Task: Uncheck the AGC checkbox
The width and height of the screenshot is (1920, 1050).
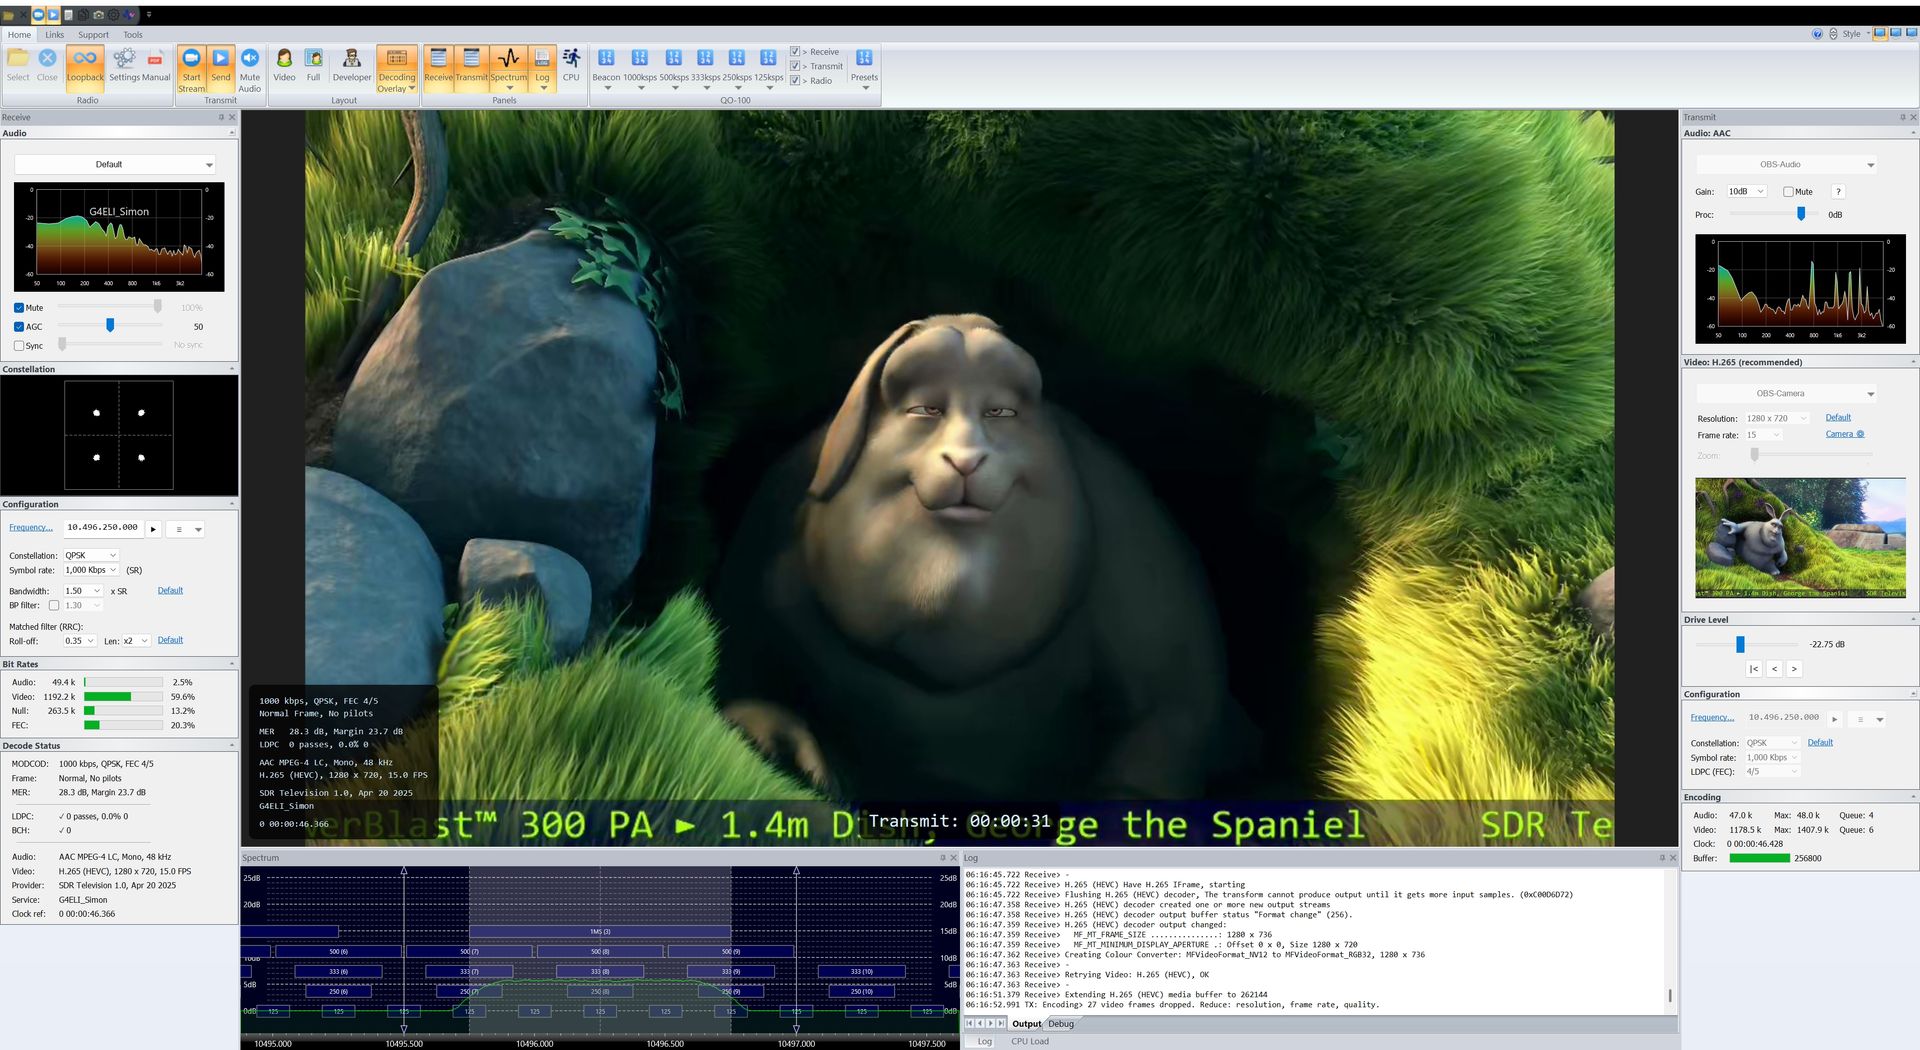Action: [18, 326]
